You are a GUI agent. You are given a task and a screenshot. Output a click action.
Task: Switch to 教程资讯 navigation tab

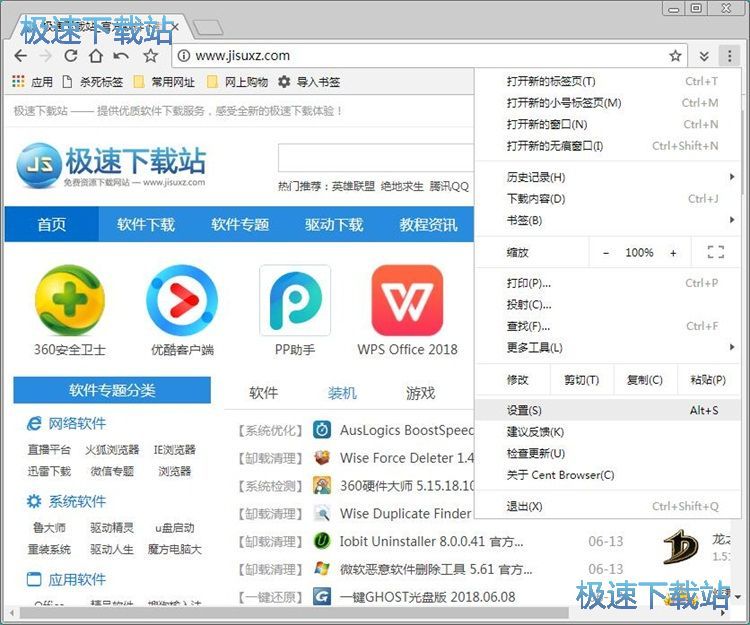[x=429, y=224]
